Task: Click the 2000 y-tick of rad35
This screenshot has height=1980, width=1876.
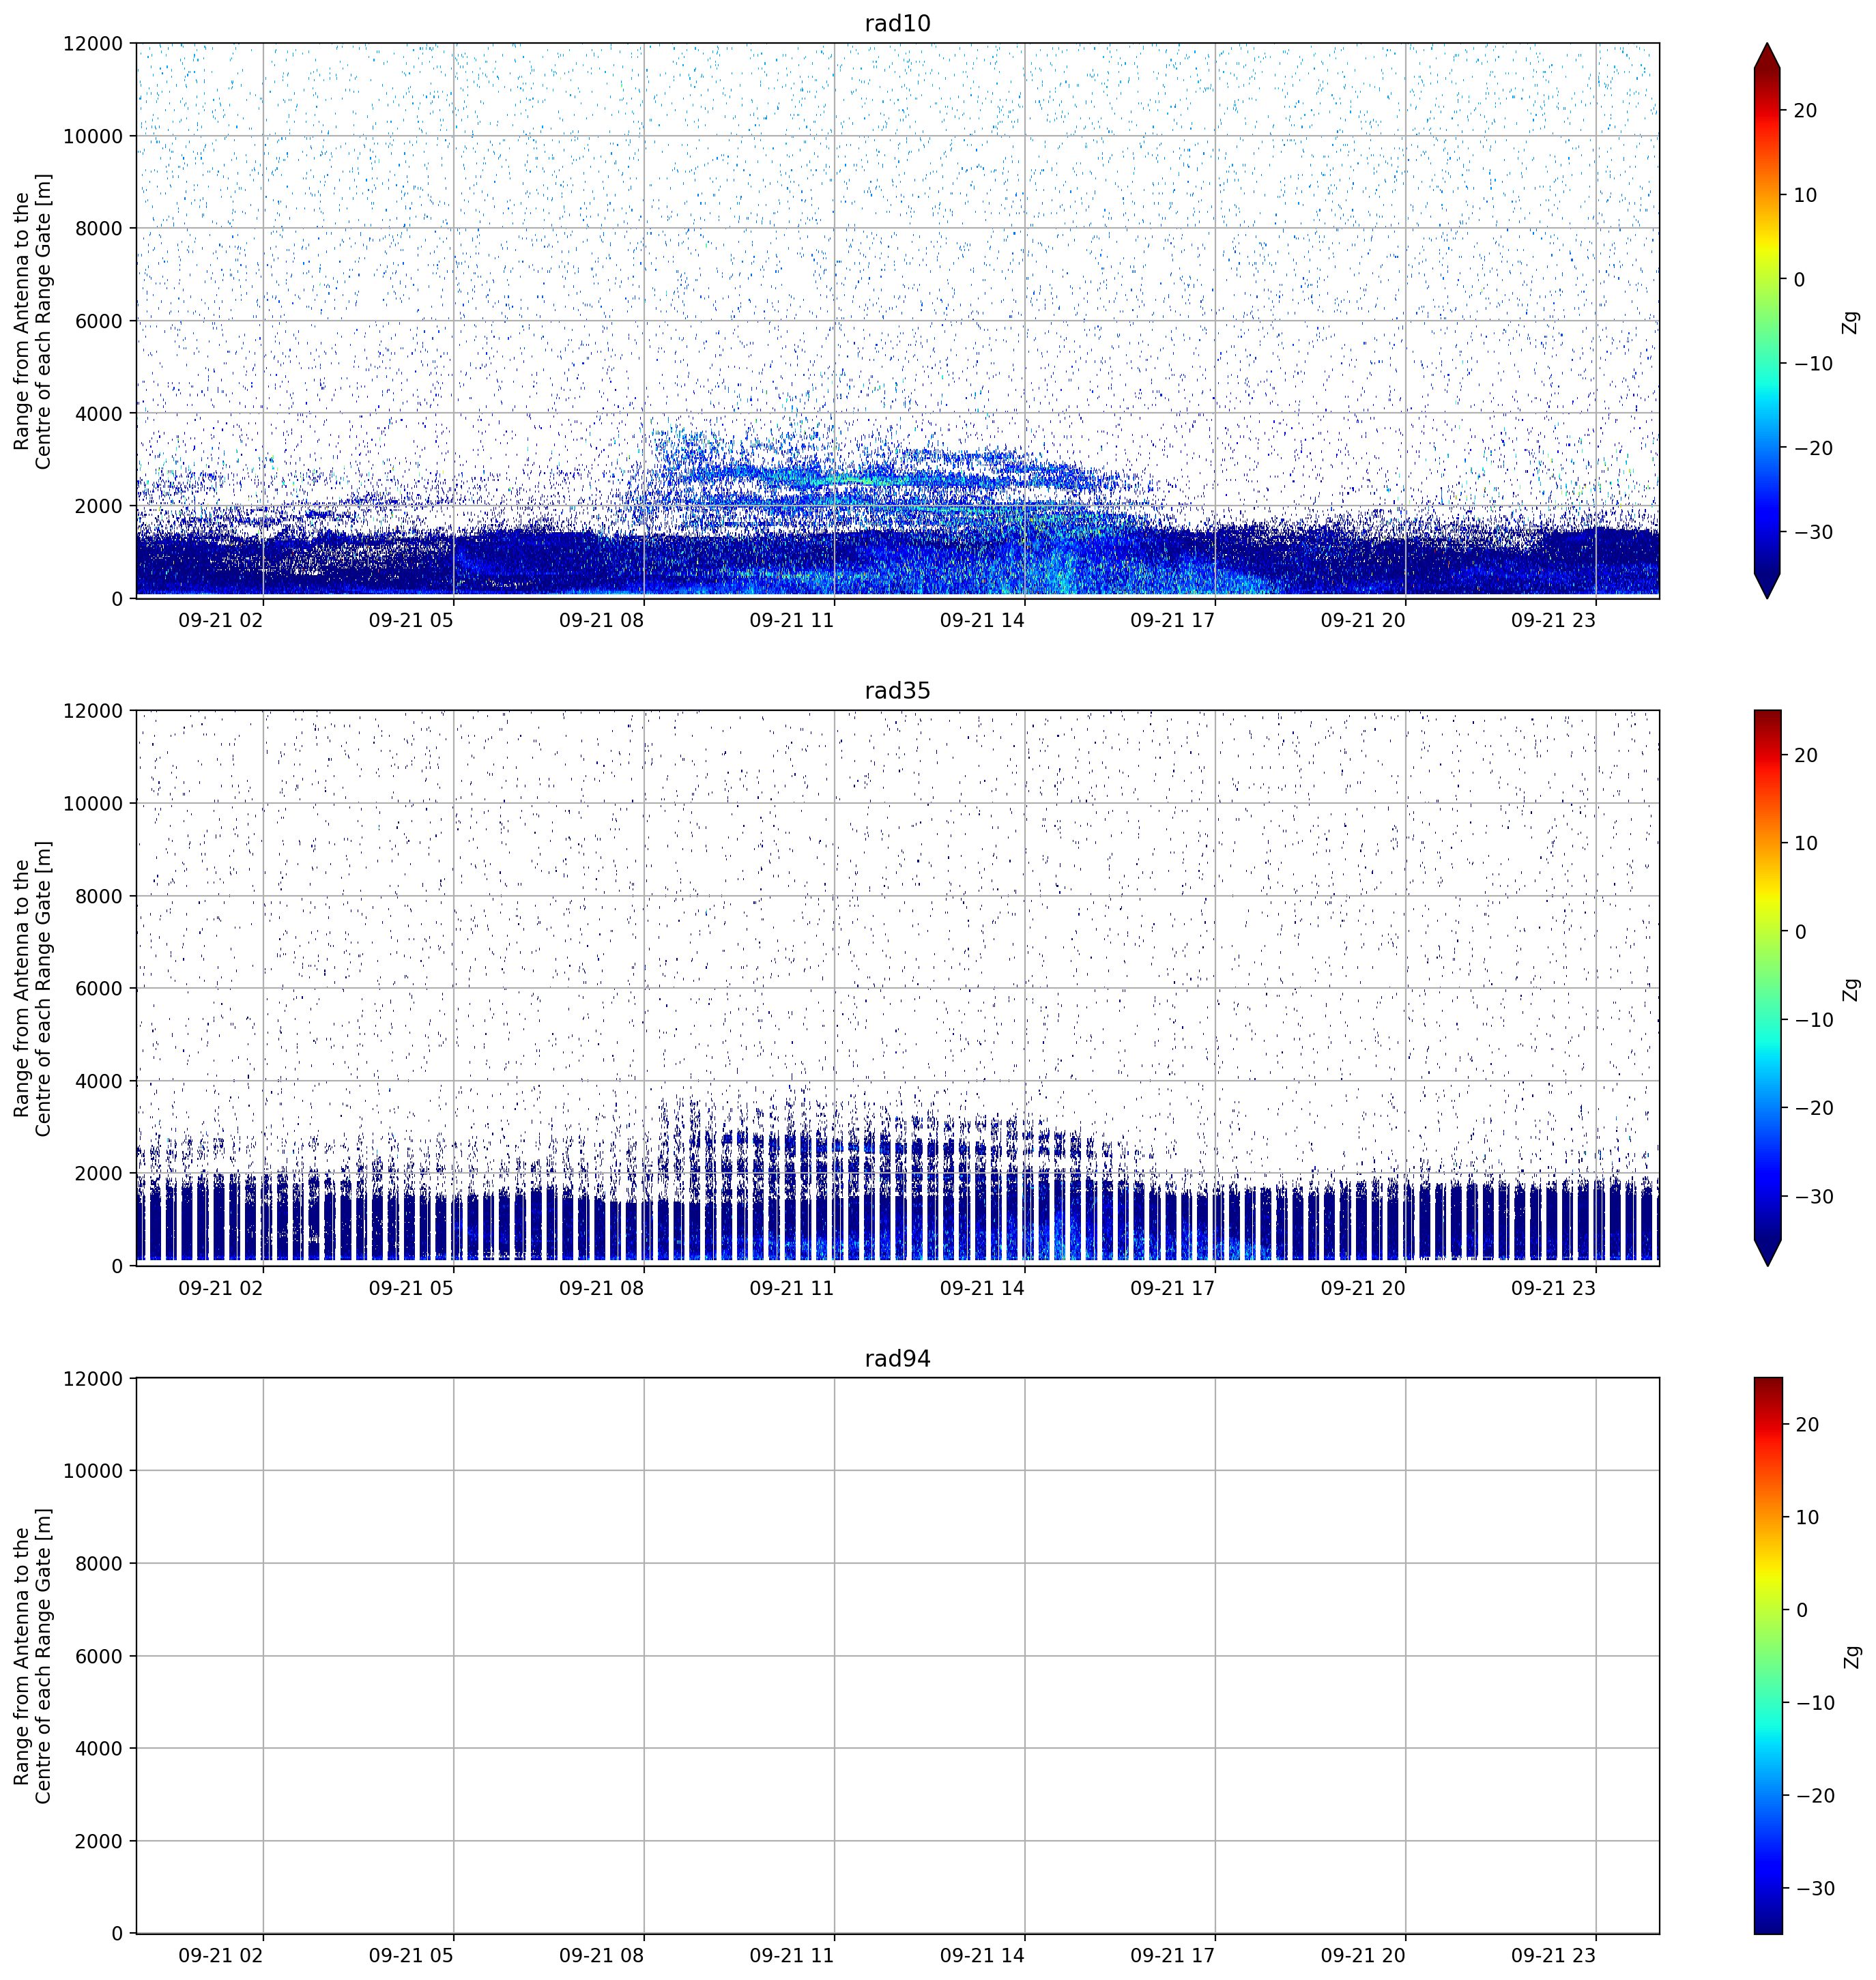Action: [99, 1173]
